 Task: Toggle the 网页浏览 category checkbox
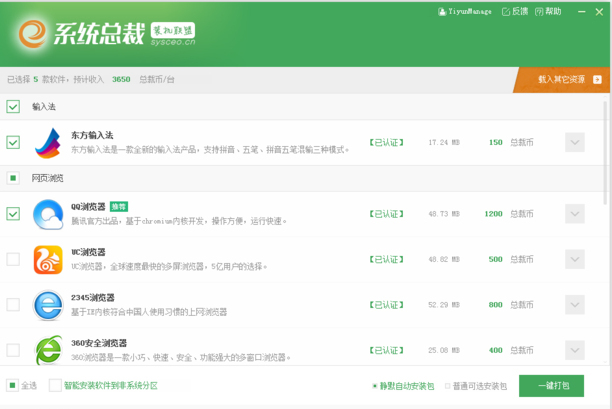point(13,178)
